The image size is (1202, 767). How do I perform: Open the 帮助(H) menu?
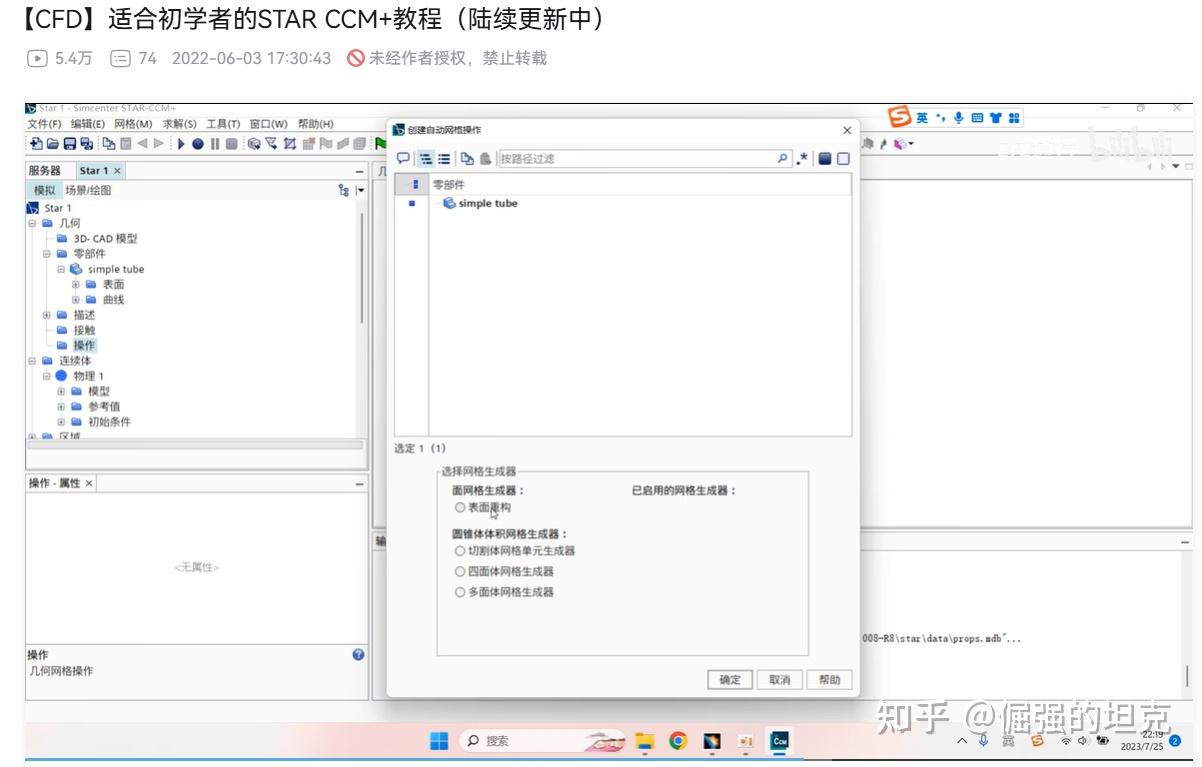(315, 124)
